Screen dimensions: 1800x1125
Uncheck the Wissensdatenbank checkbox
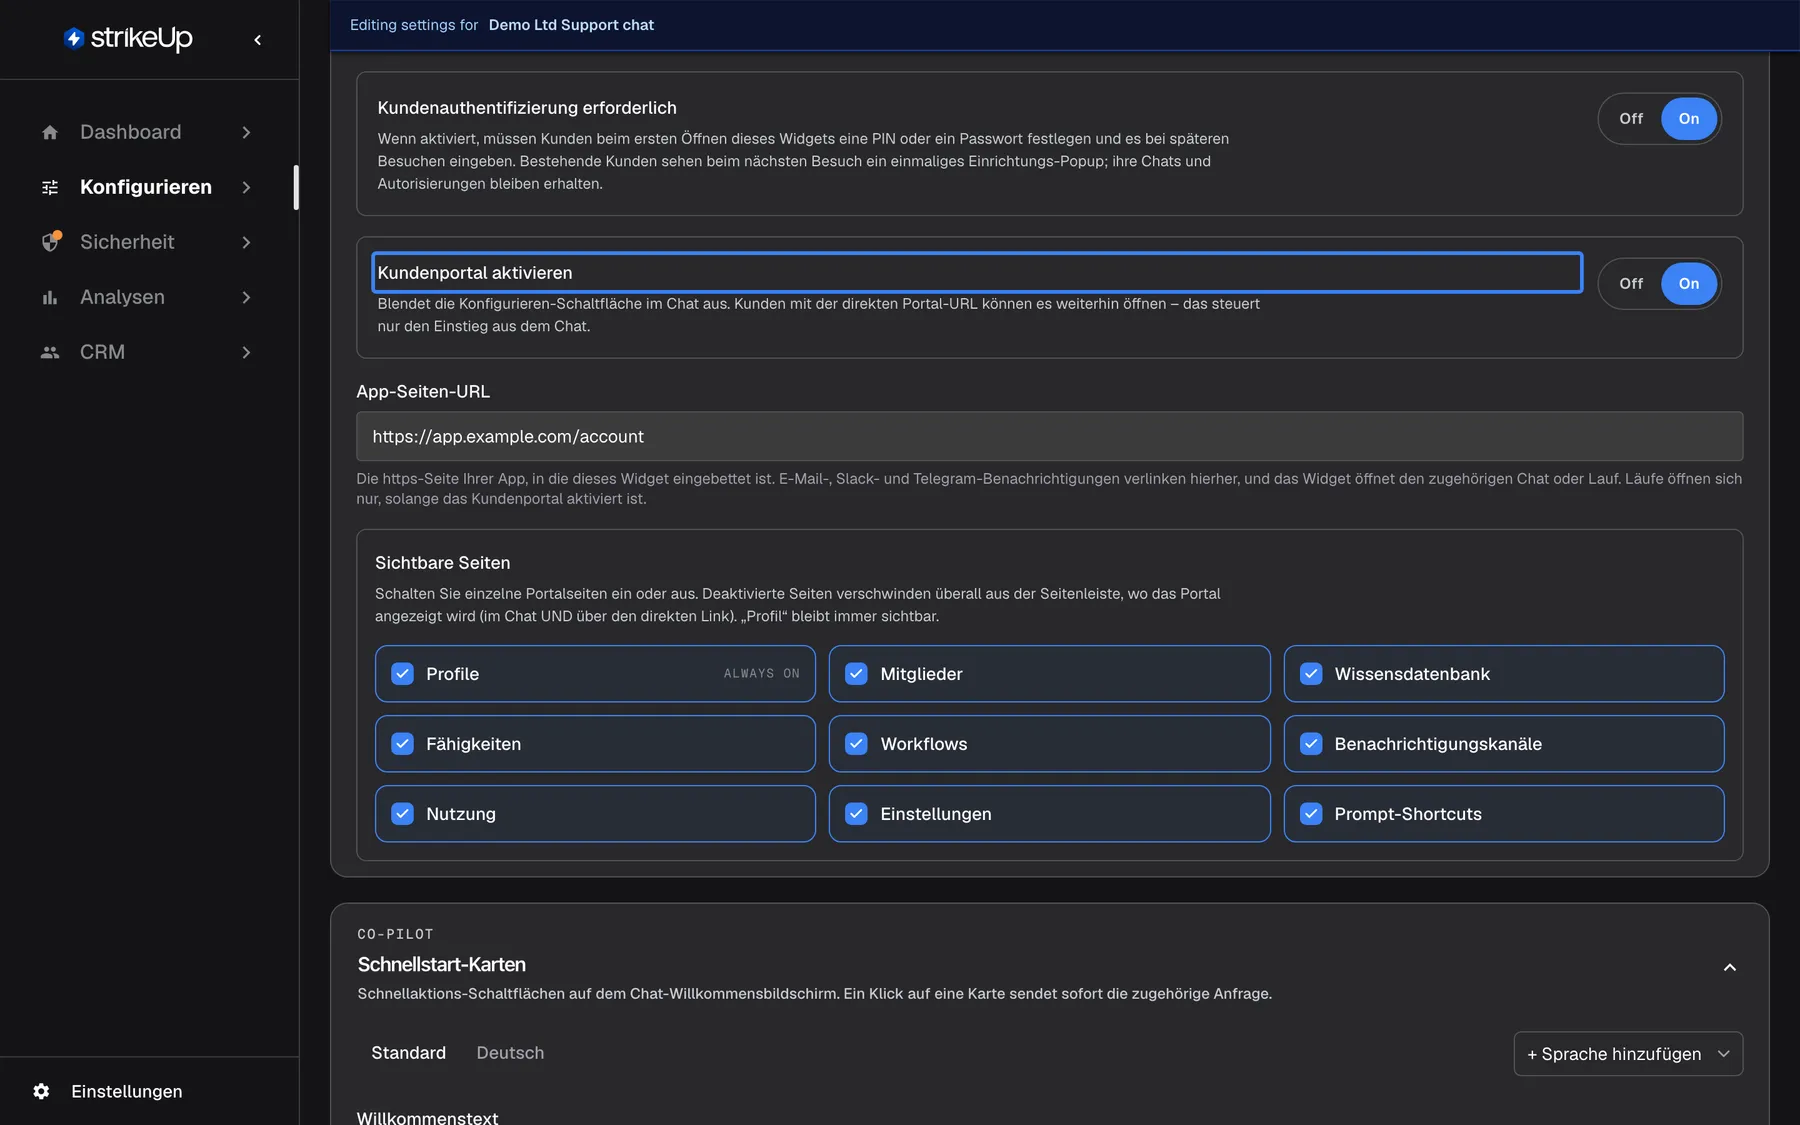pos(1311,674)
